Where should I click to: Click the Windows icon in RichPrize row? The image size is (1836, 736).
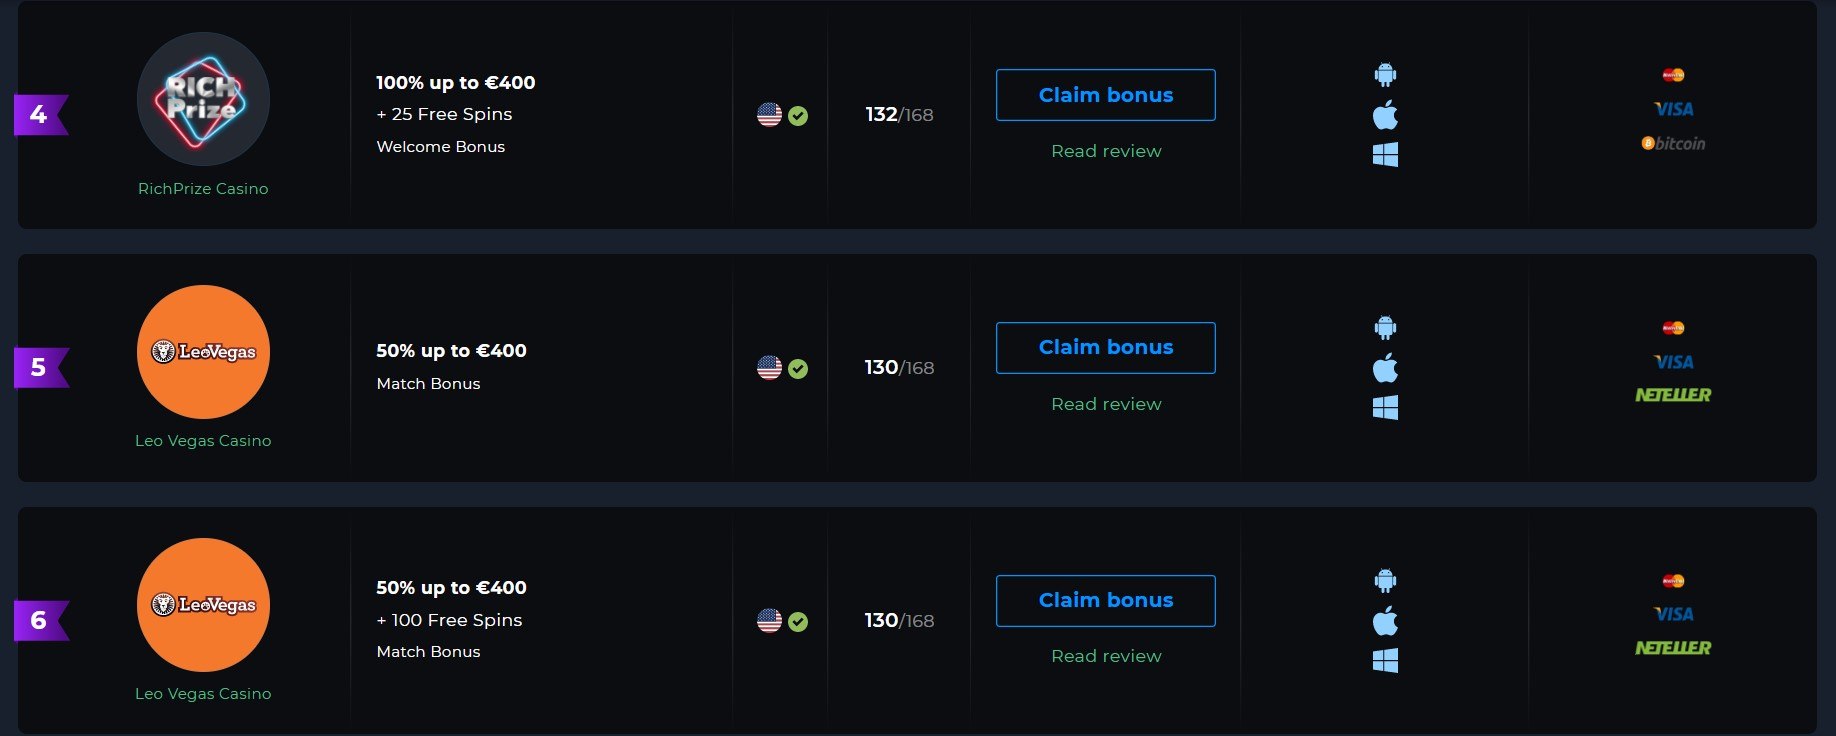[x=1385, y=154]
